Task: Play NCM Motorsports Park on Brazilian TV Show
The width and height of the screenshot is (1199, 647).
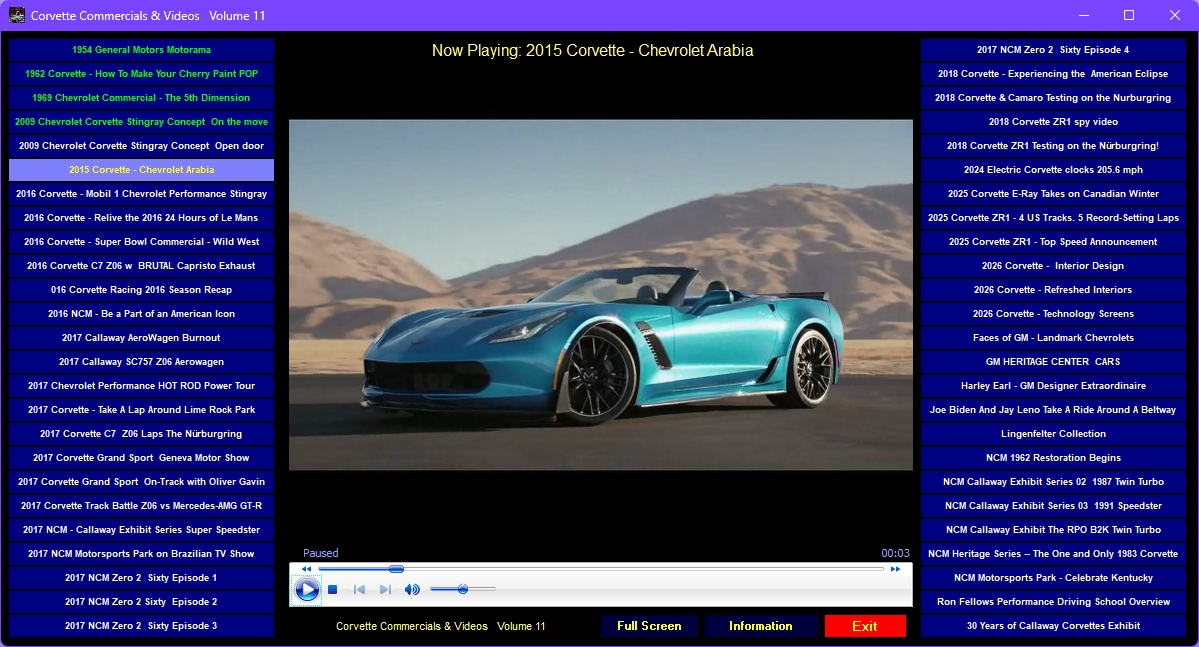Action: (141, 554)
